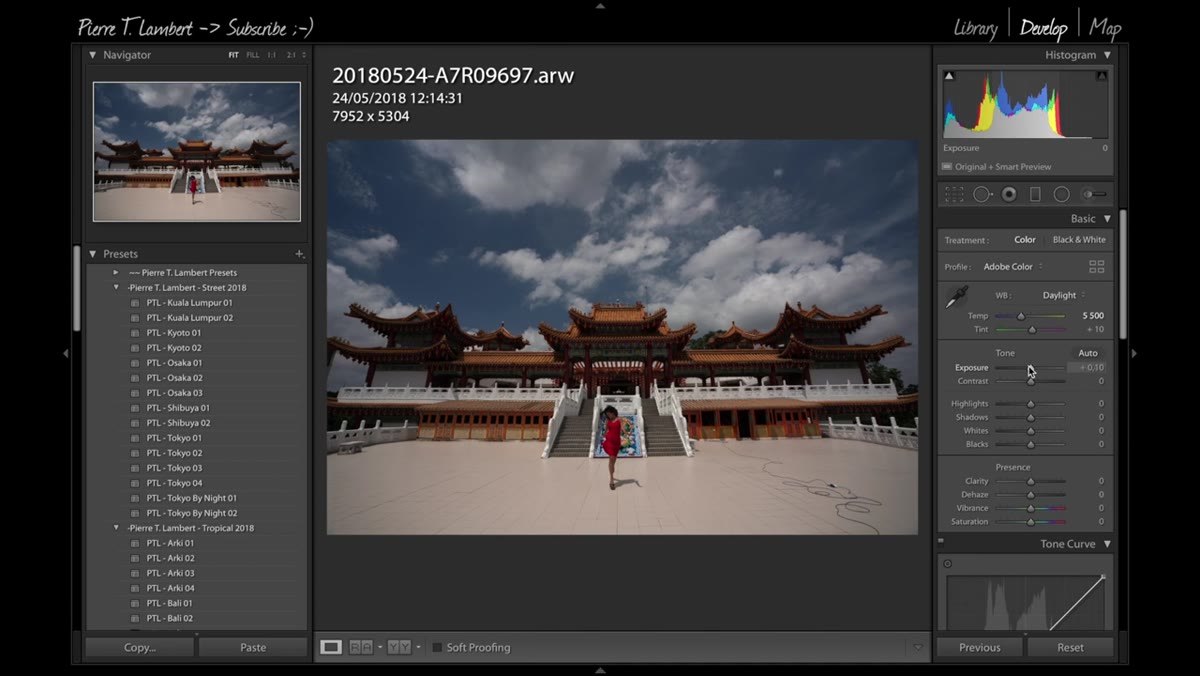This screenshot has height=676, width=1200.
Task: Click the Temp value field 5 500
Action: click(1092, 316)
